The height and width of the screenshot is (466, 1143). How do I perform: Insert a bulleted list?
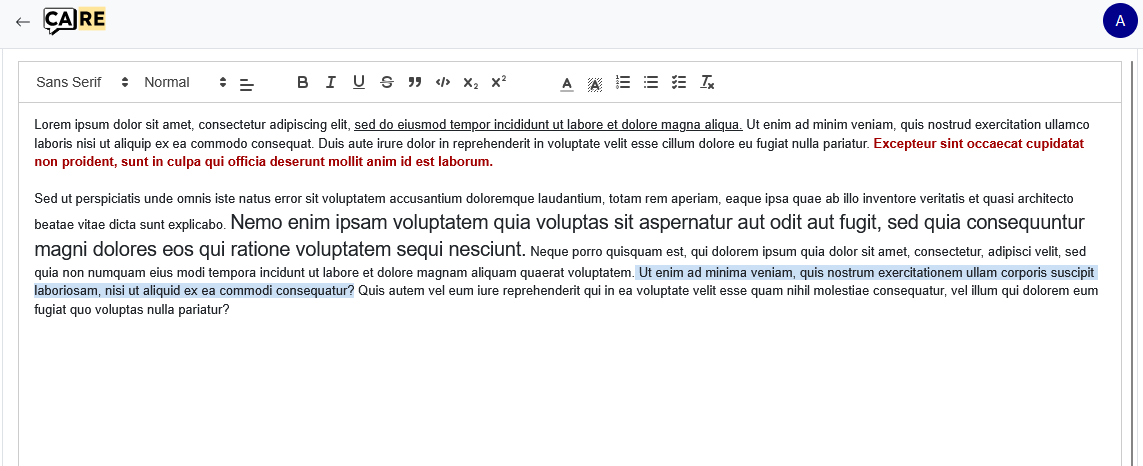point(651,83)
